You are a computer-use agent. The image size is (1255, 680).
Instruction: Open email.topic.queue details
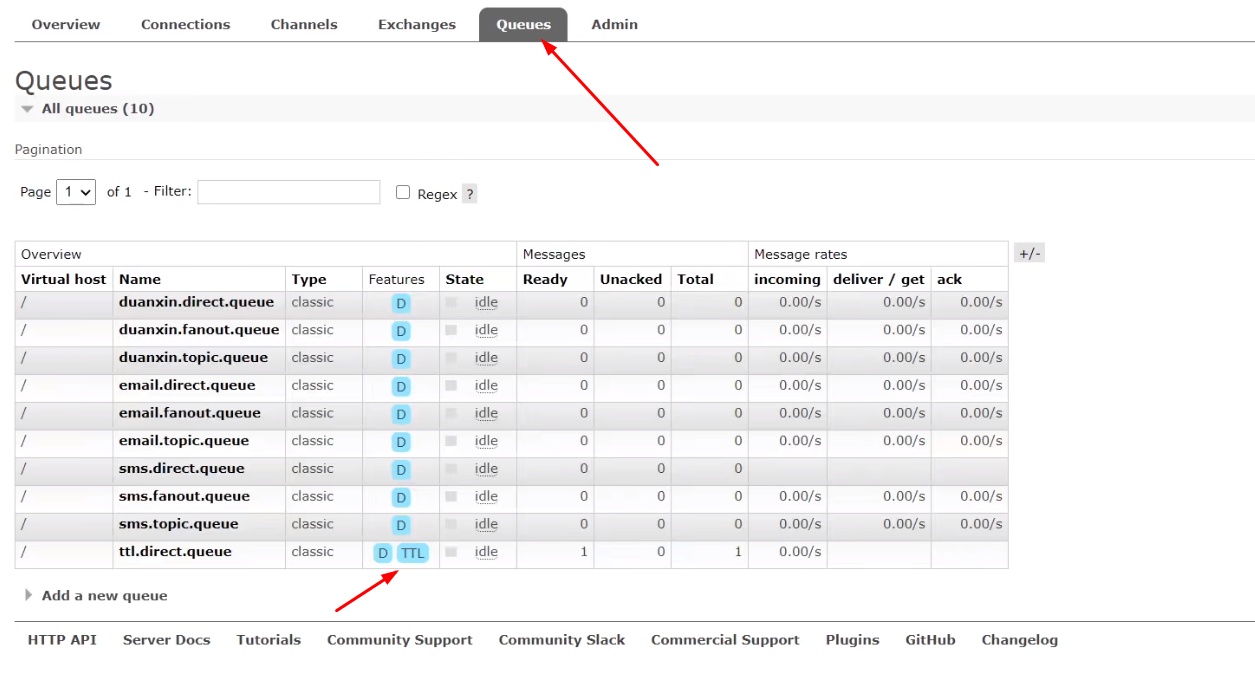[x=184, y=441]
